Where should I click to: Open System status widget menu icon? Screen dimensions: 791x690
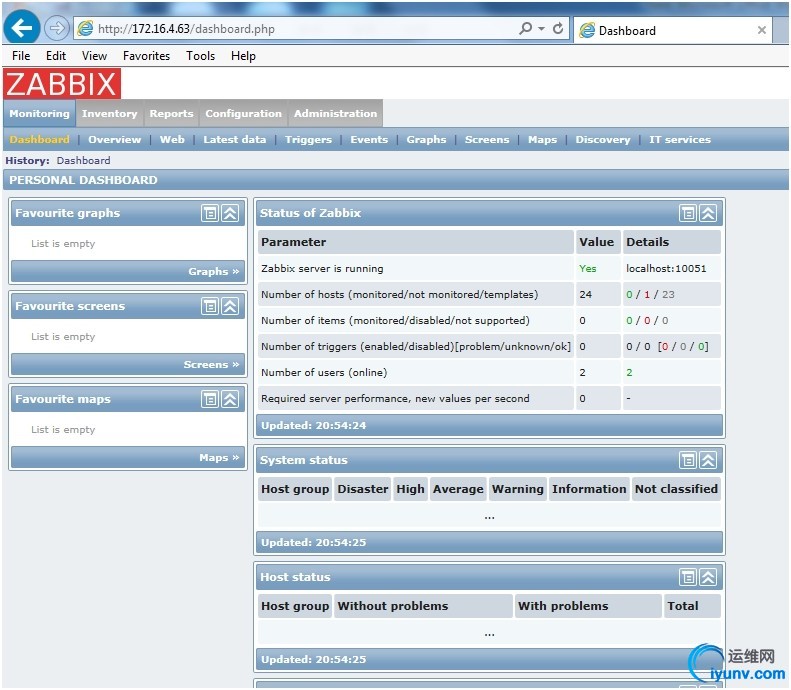point(688,460)
